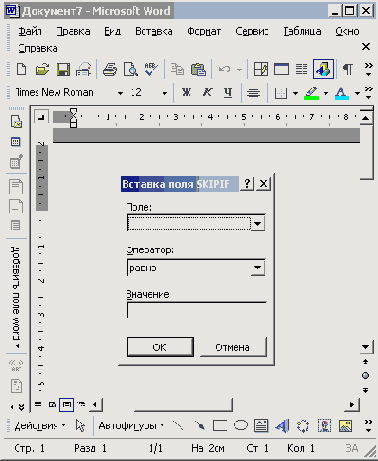Click vertical scrollbar down arrow
Screen dimensions: 378x461
(x=366, y=347)
